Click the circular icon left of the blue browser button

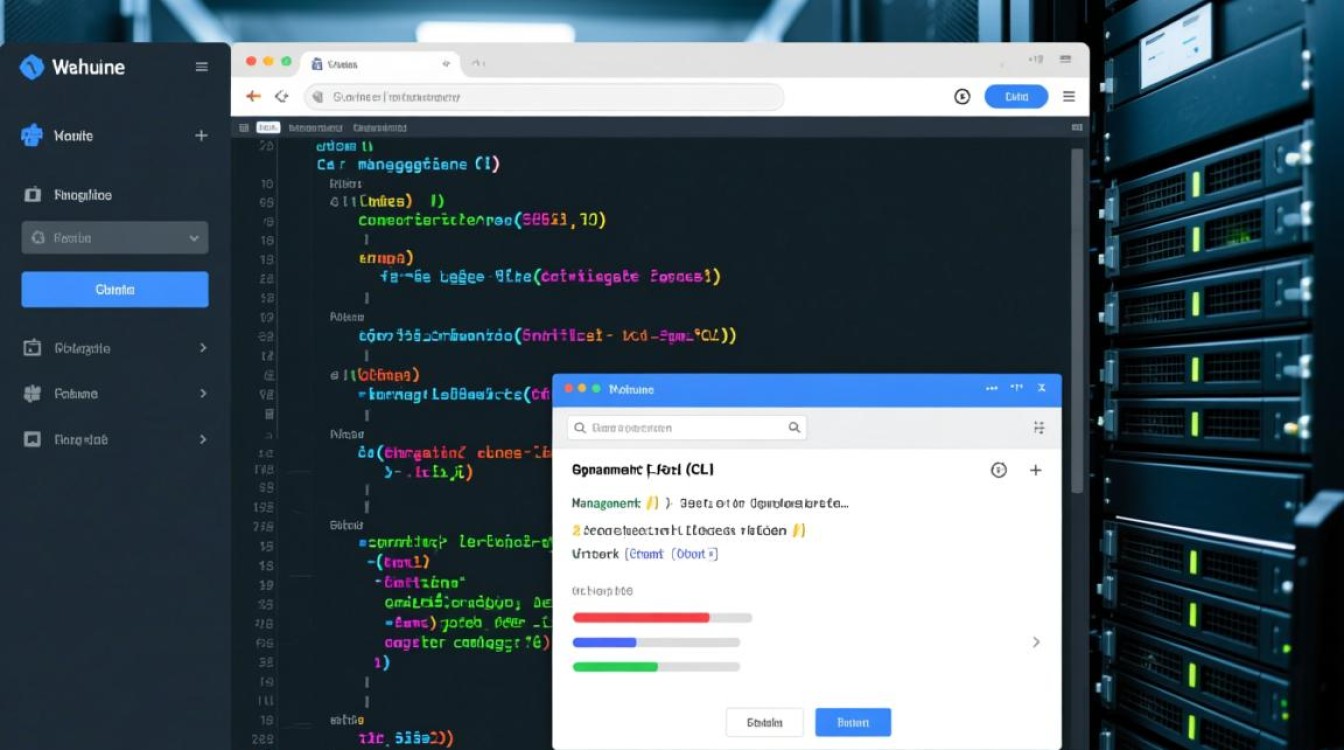pyautogui.click(x=962, y=97)
